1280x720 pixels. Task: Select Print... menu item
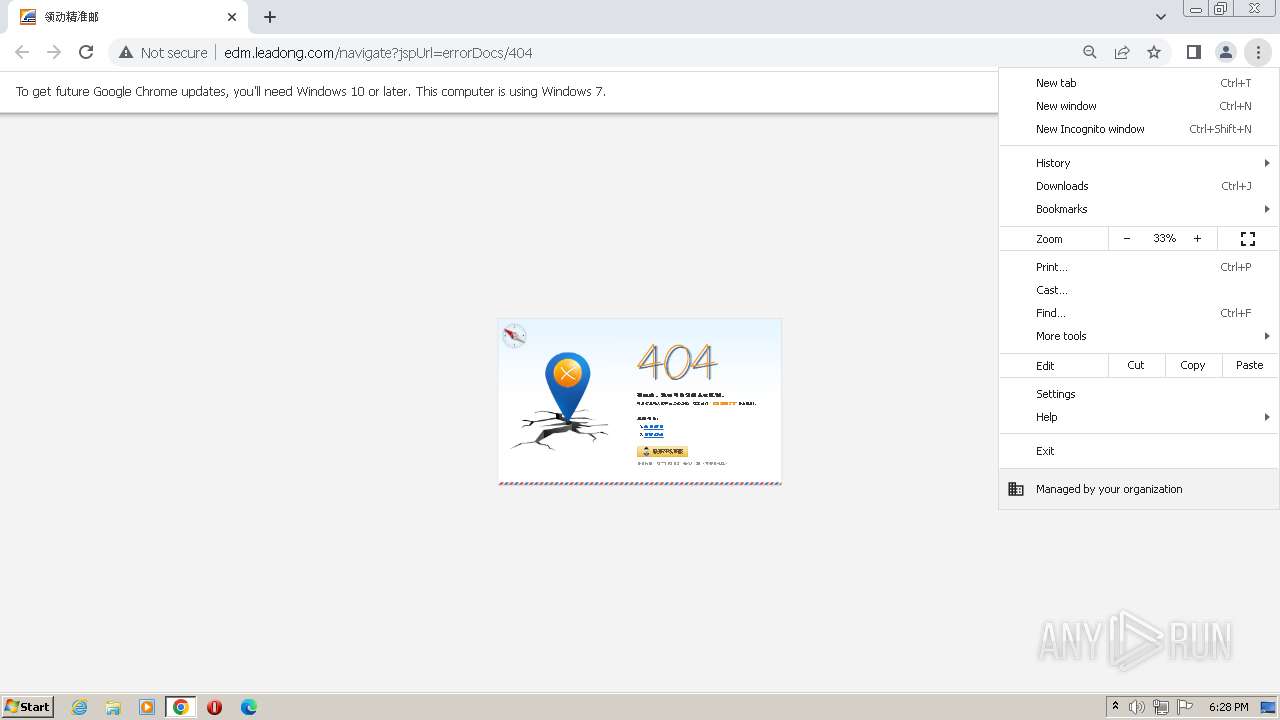pos(1139,267)
